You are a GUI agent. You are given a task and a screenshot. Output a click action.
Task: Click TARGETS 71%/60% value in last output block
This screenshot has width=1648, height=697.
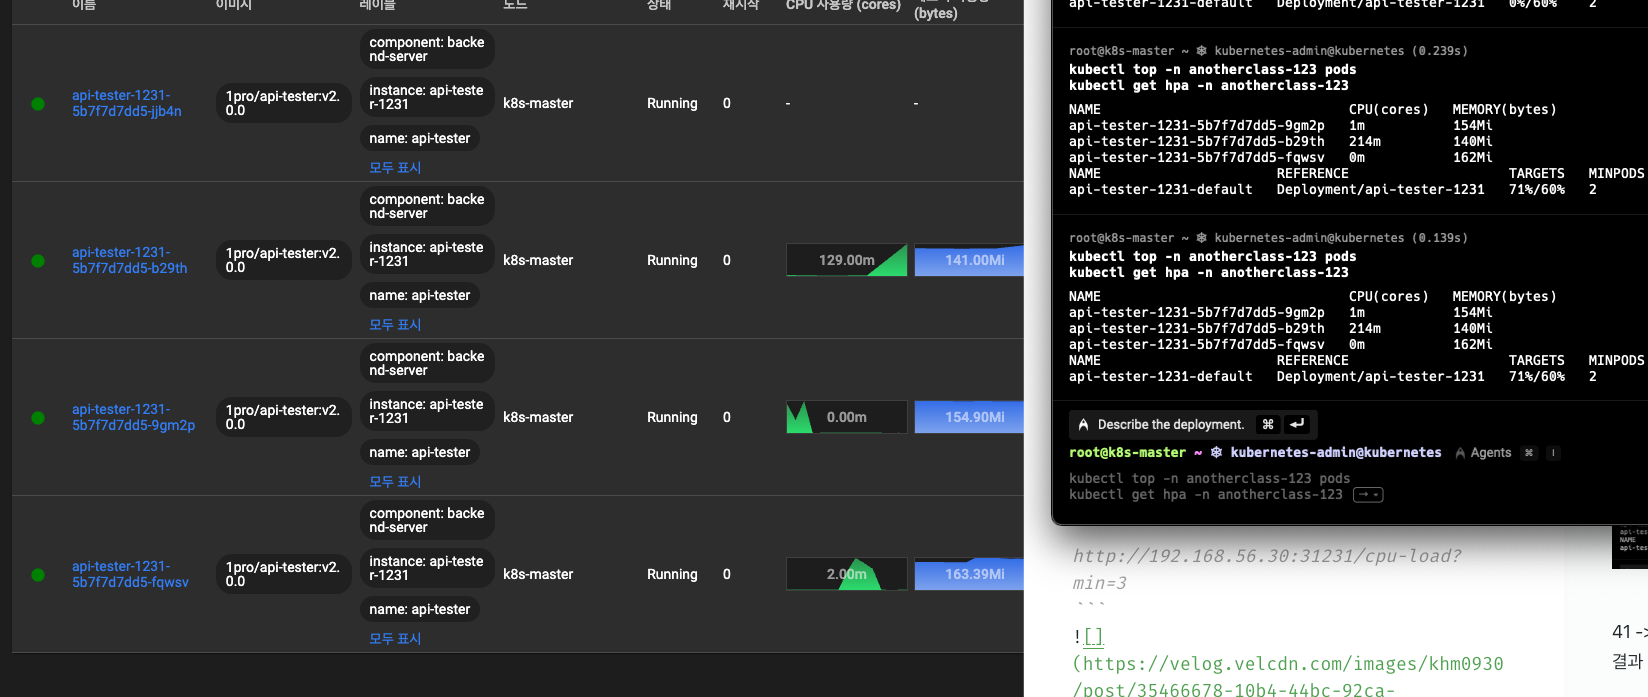pos(1537,376)
